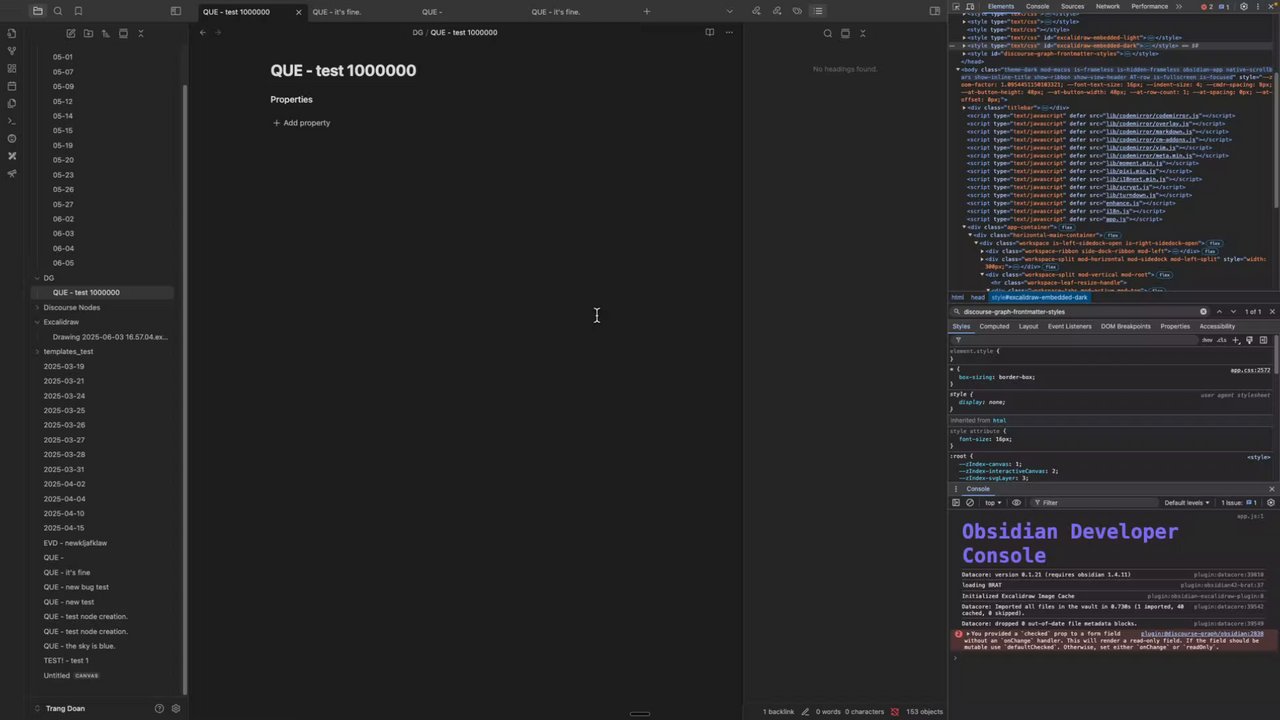The height and width of the screenshot is (720, 1280).
Task: Click the '1 backlink' status bar item
Action: click(x=778, y=712)
